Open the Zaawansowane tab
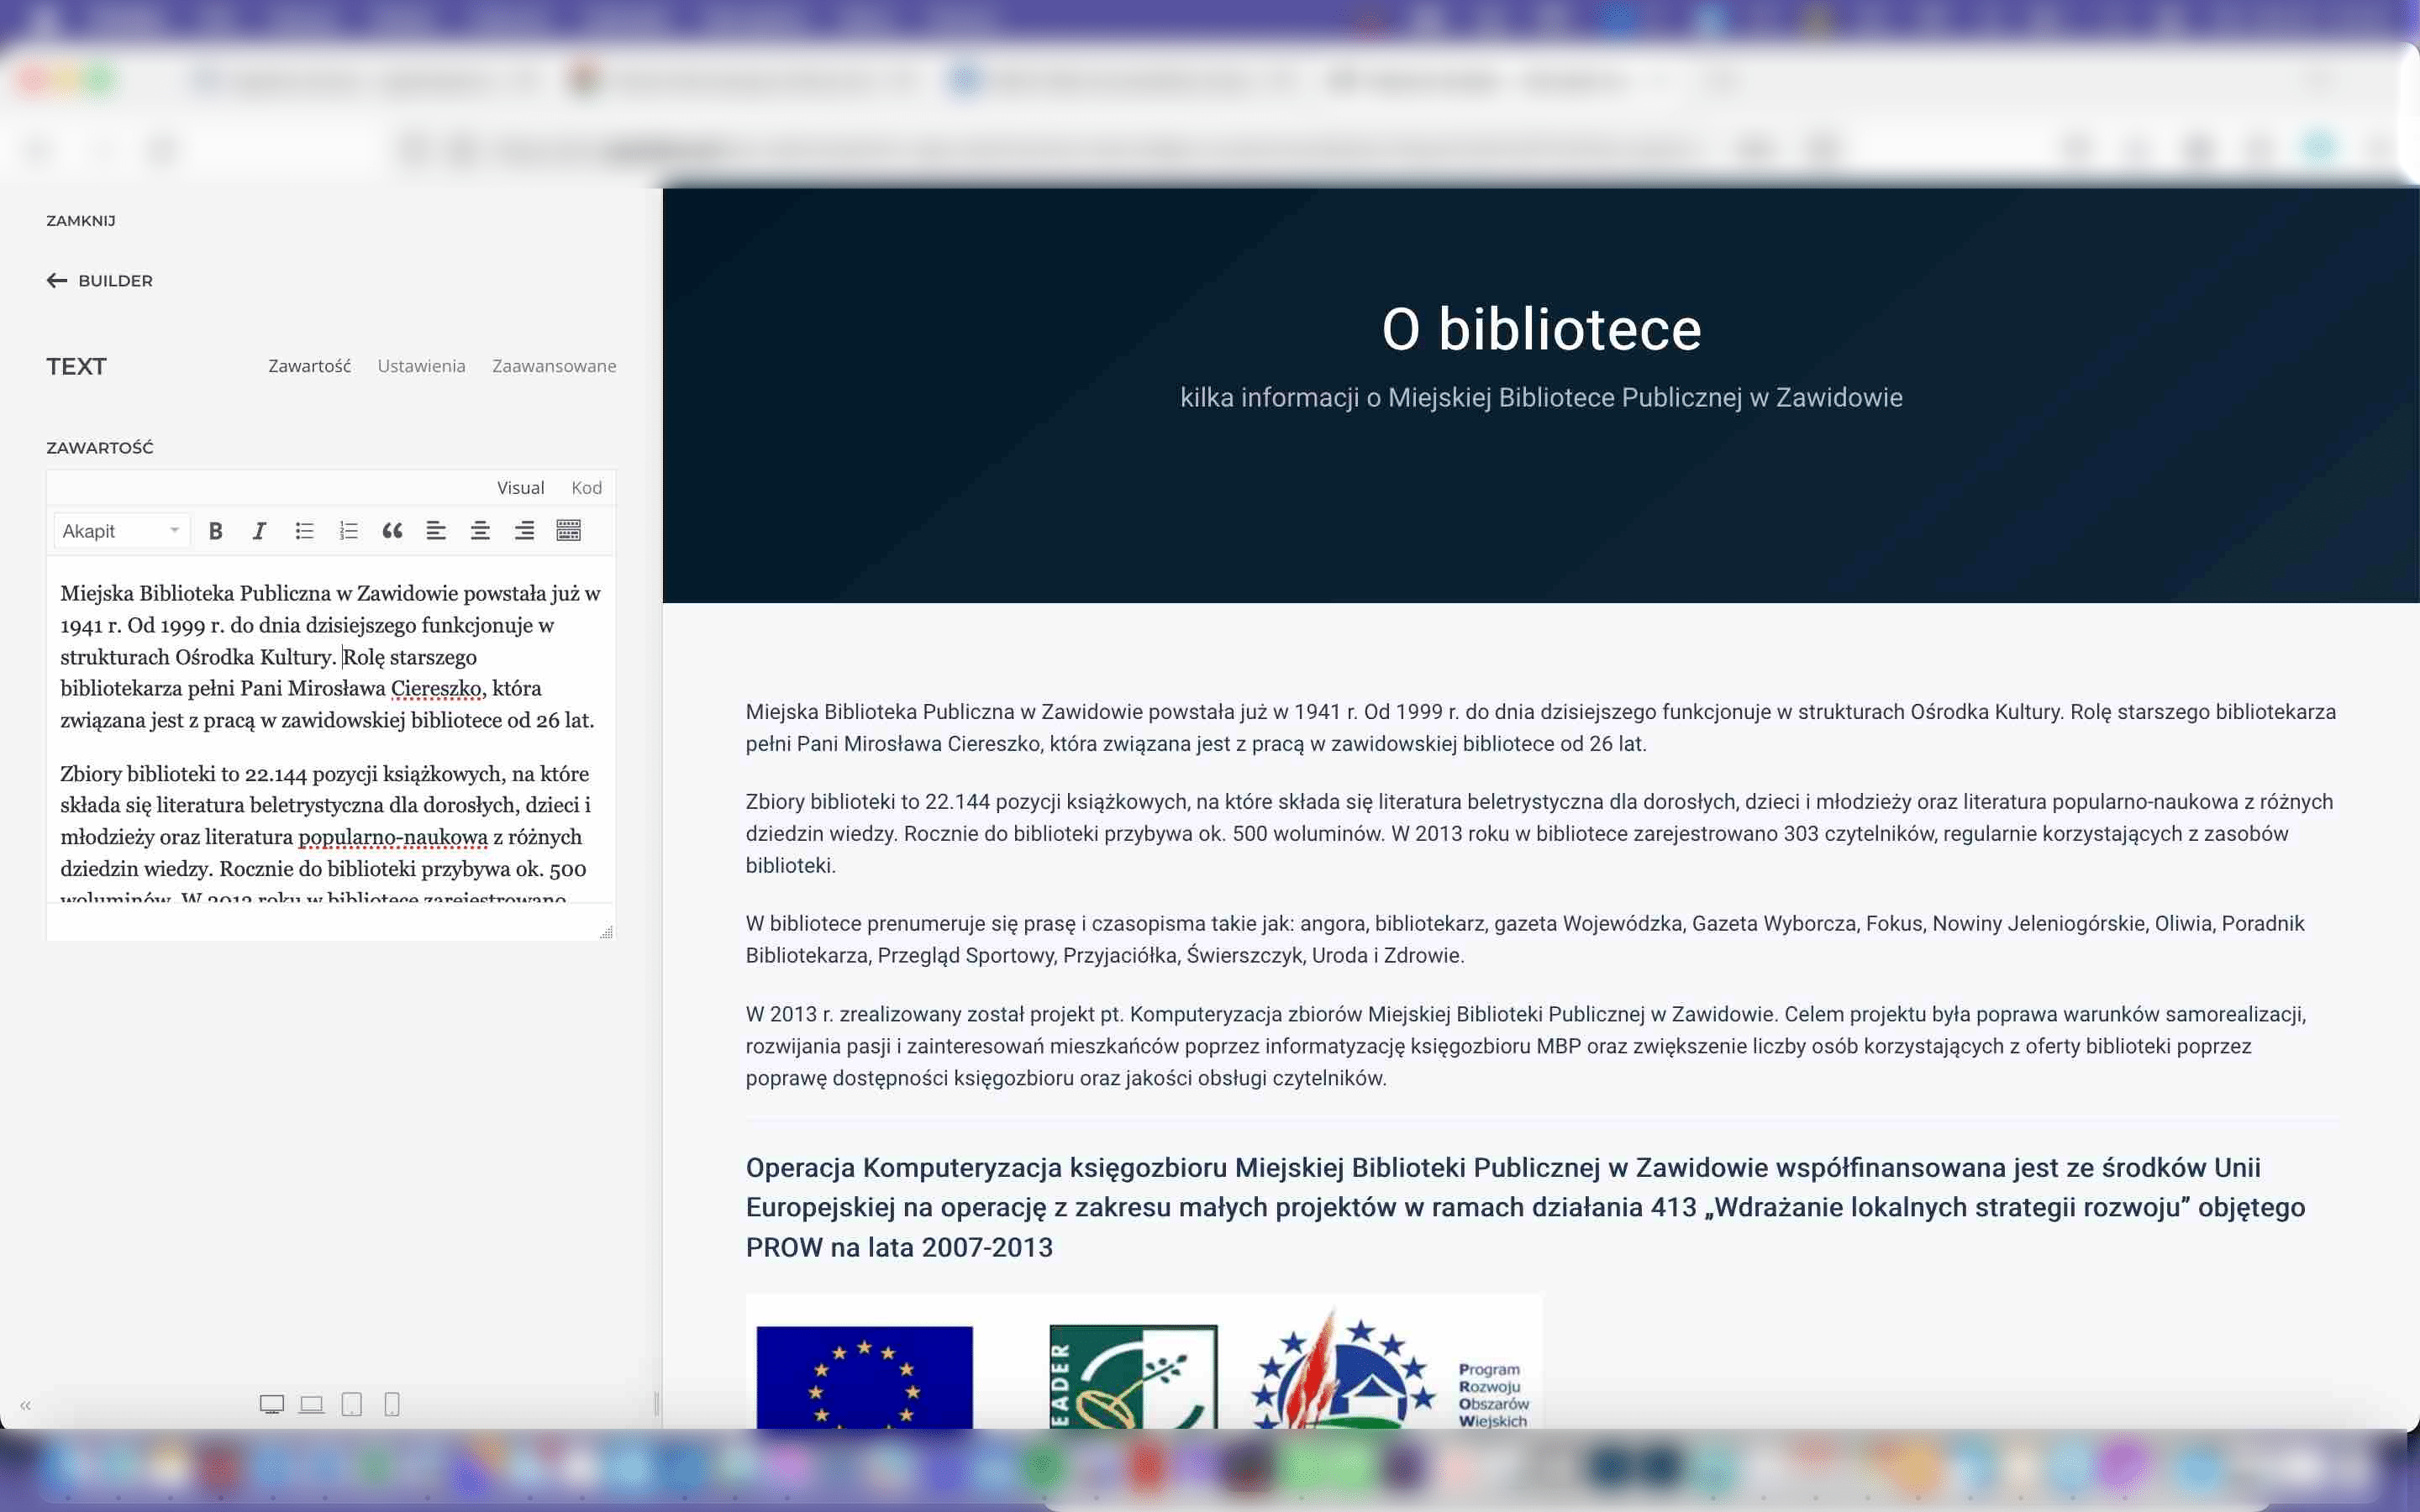Image resolution: width=2420 pixels, height=1512 pixels. point(554,366)
